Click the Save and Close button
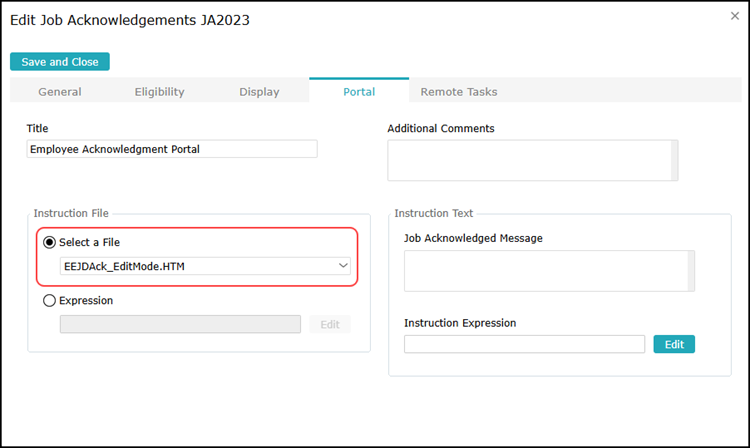The image size is (750, 448). [x=60, y=62]
